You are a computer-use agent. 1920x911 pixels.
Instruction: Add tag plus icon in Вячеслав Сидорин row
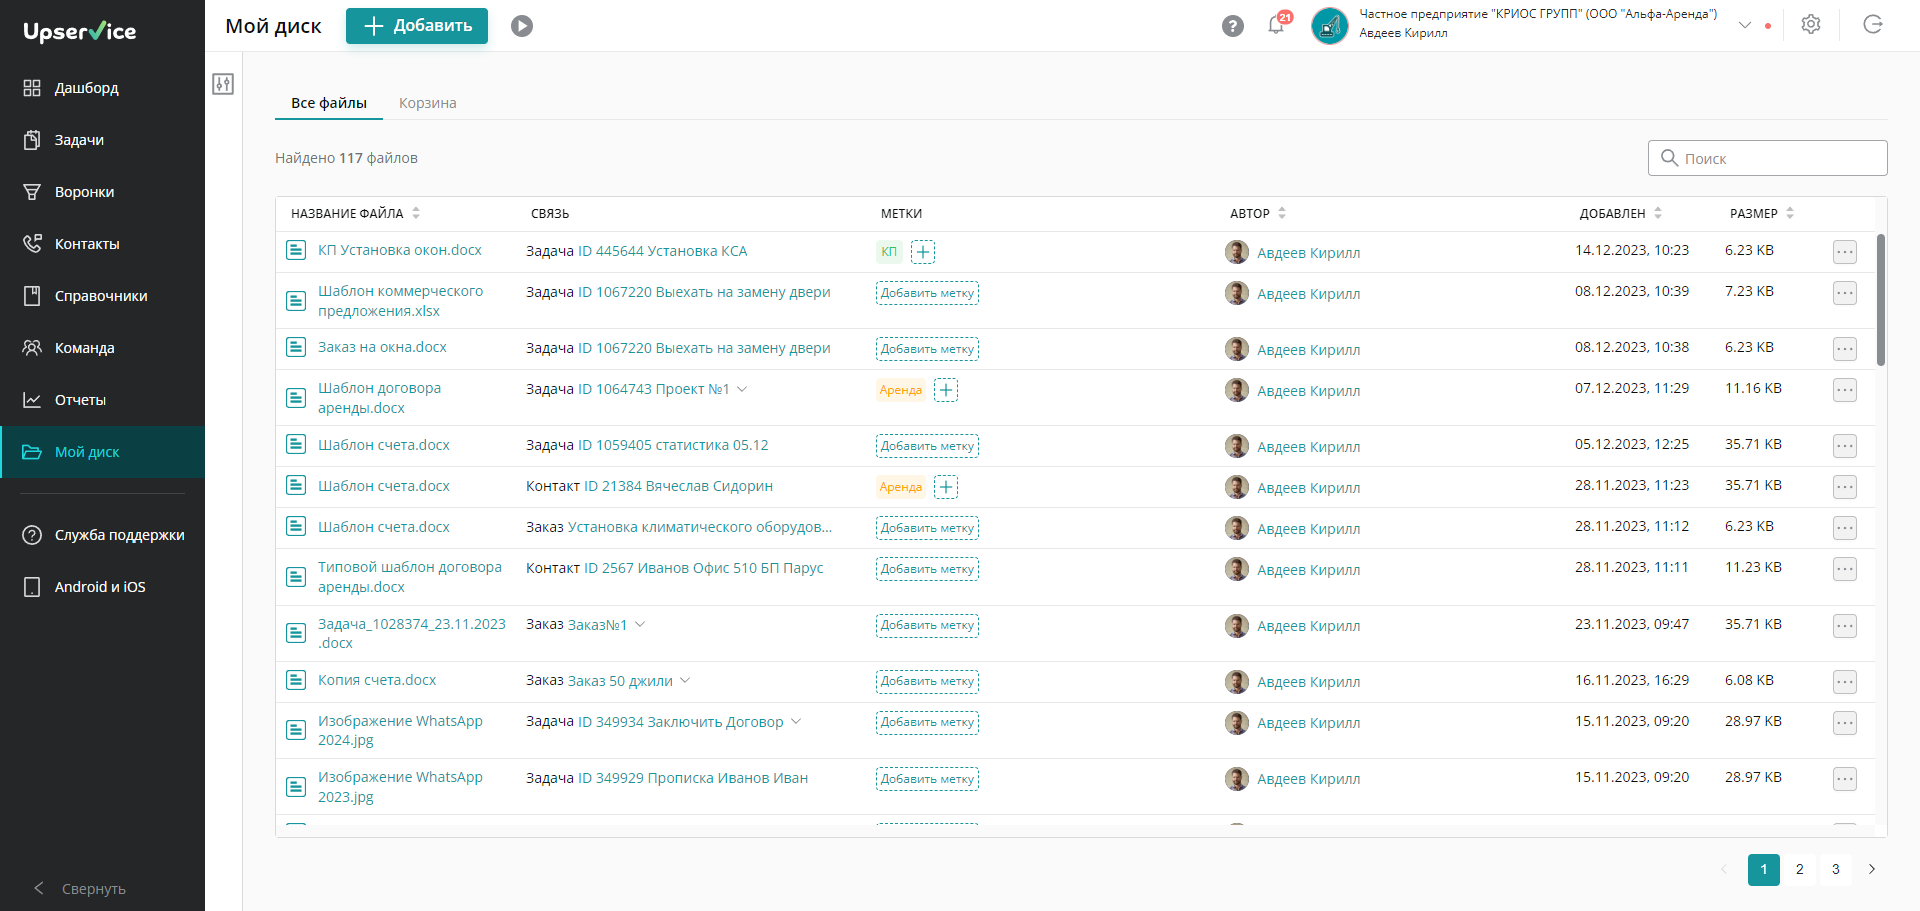click(946, 487)
